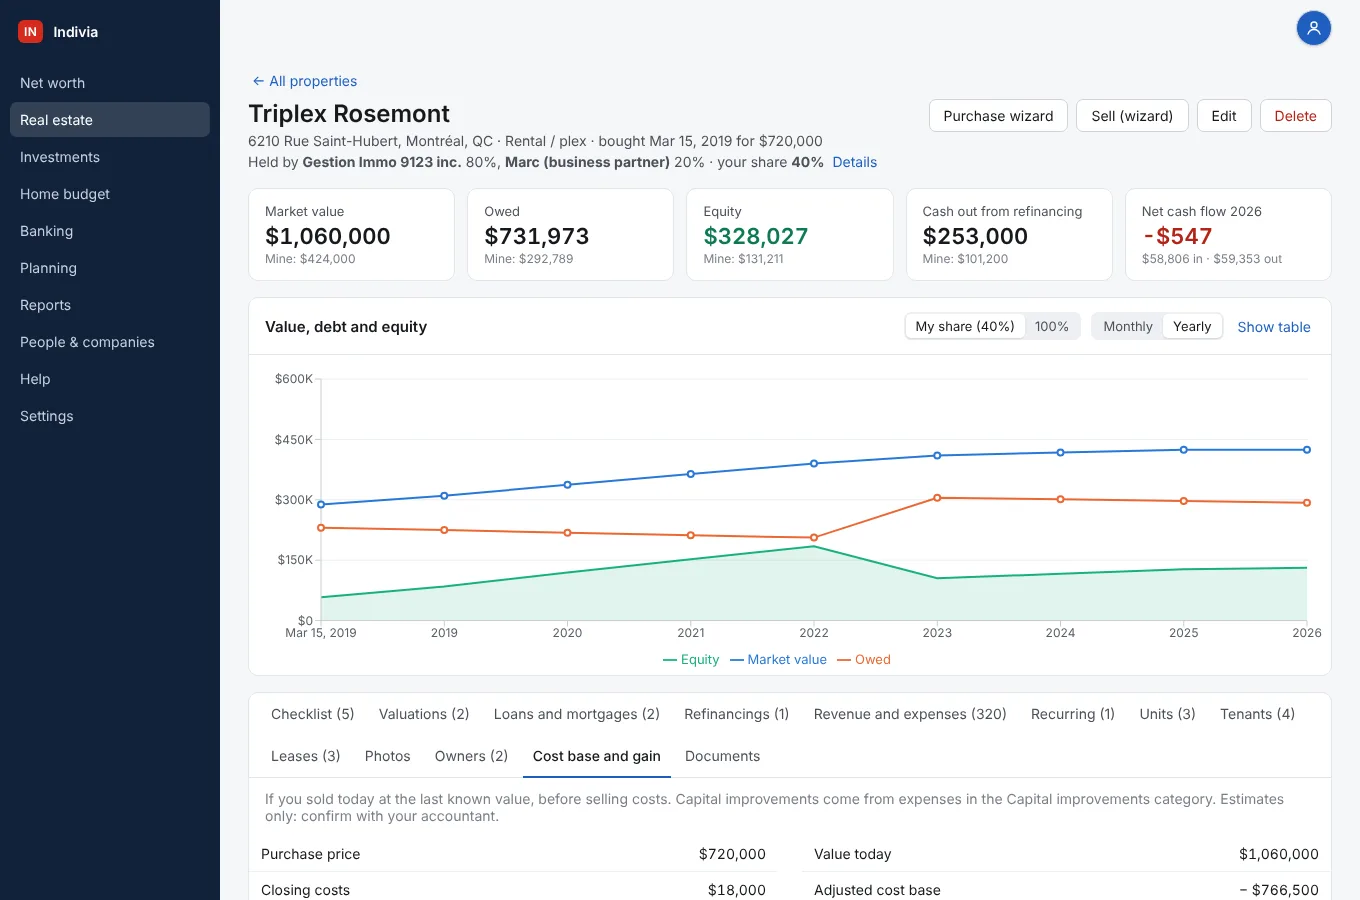
Task: Select Cost base and gain tab
Action: [x=597, y=756]
